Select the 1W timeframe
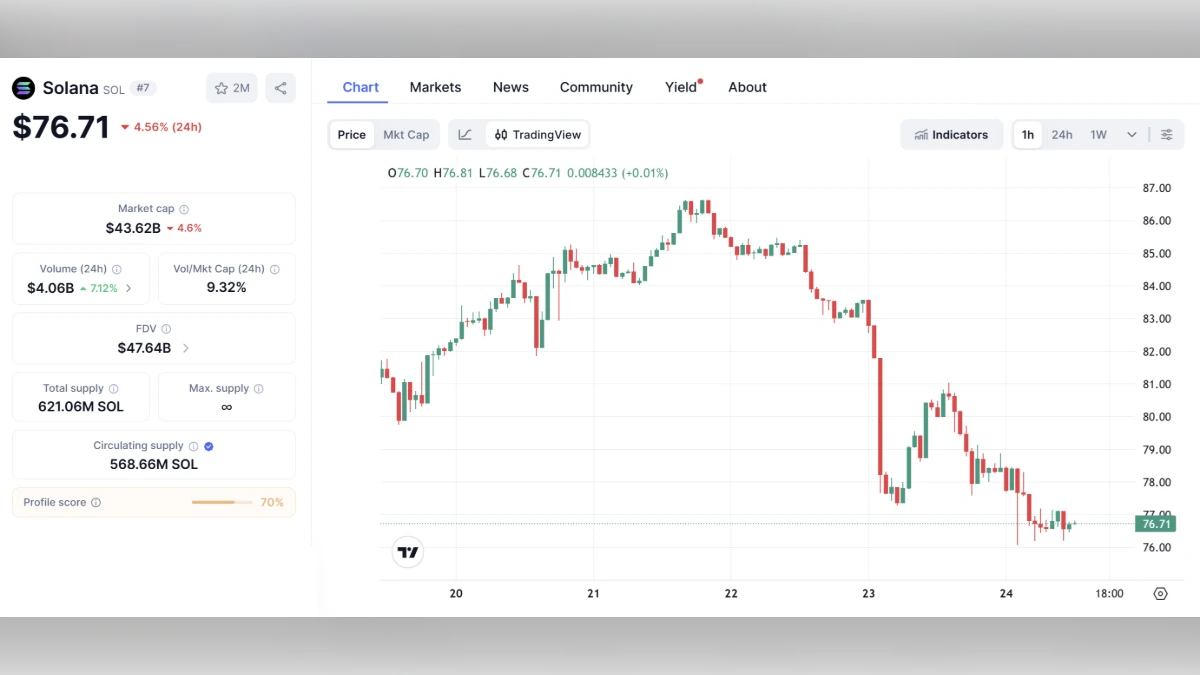Screen dimensions: 1200x675 click(x=1098, y=134)
